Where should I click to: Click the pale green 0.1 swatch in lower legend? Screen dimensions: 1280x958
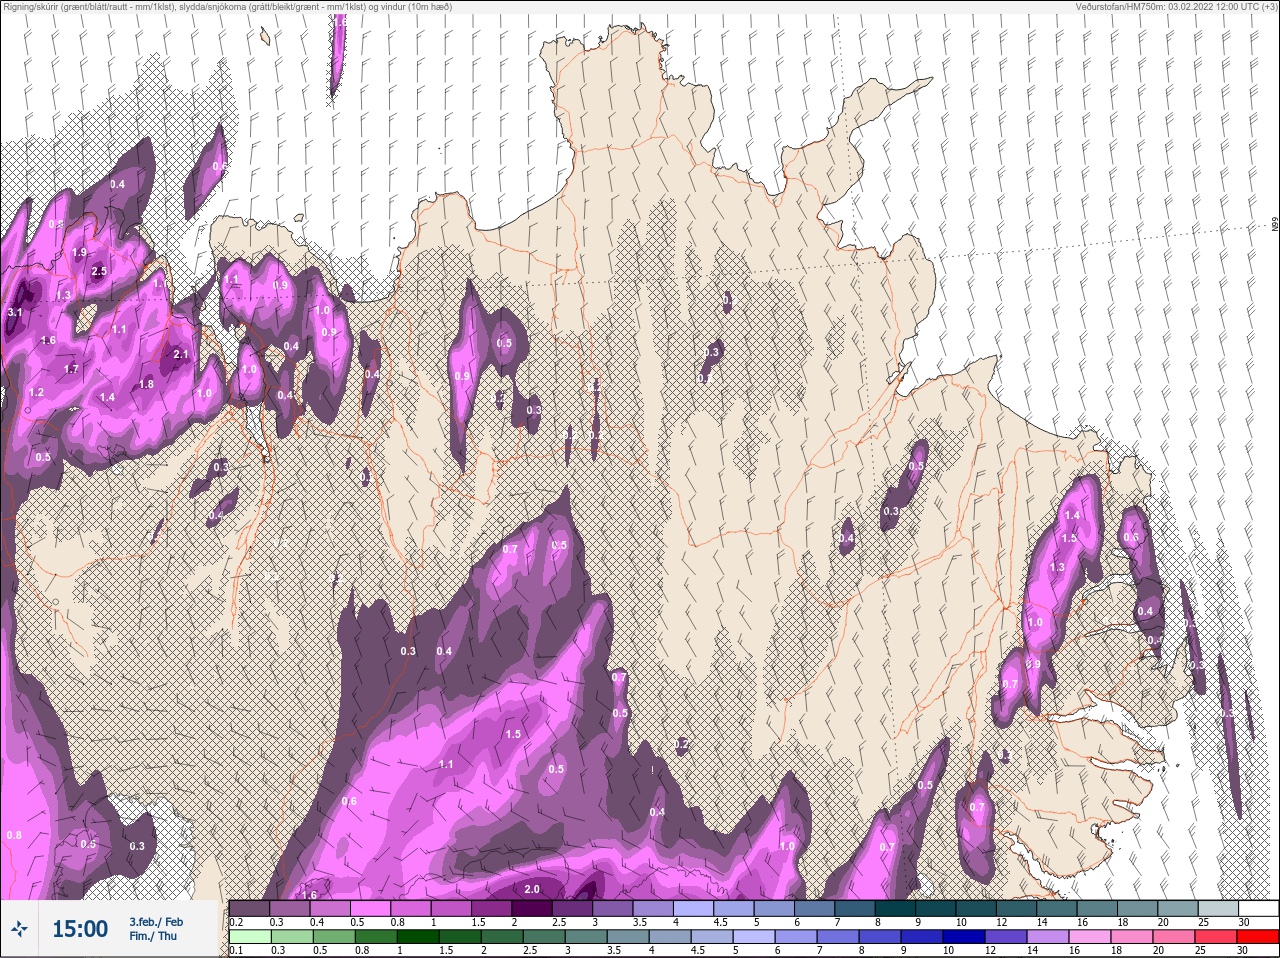coord(249,937)
